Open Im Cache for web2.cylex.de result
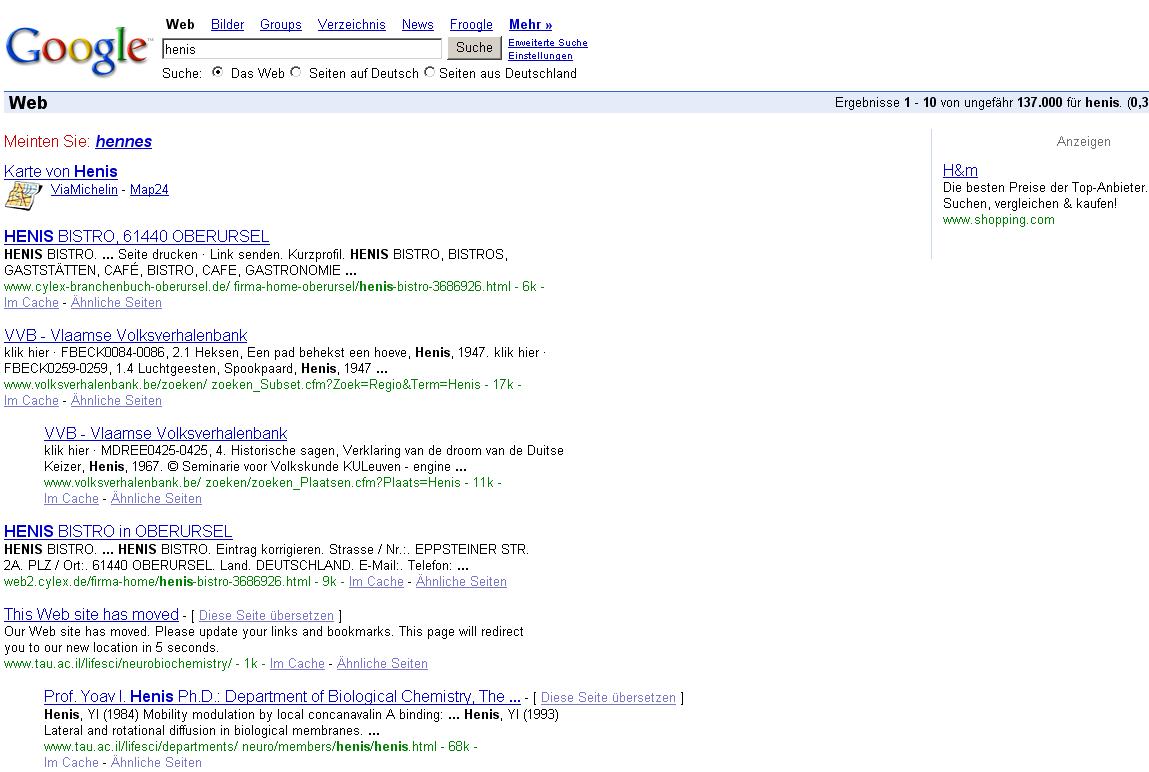Viewport: 1149px width, 772px height. point(376,582)
